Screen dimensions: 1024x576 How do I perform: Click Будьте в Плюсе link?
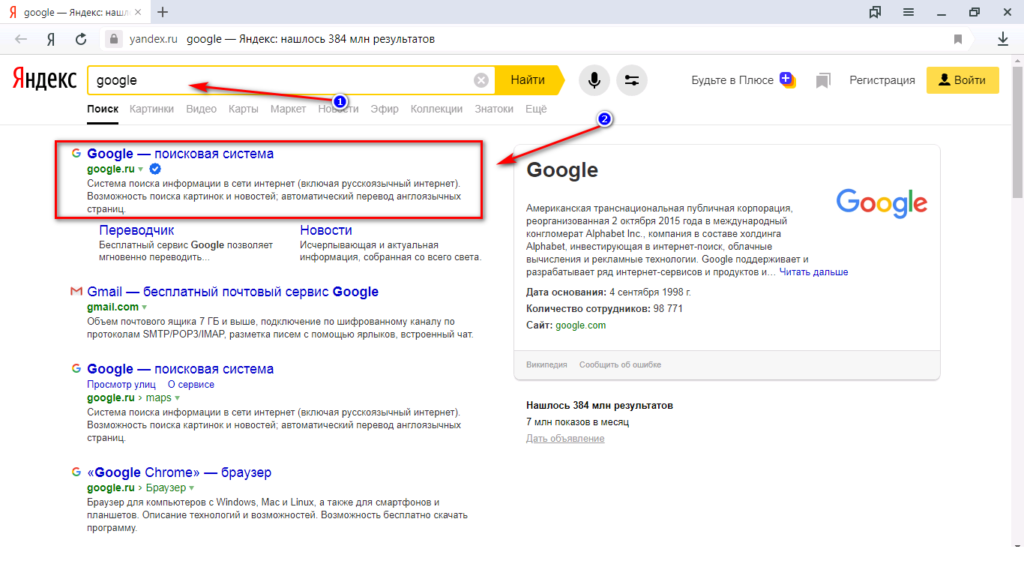732,80
